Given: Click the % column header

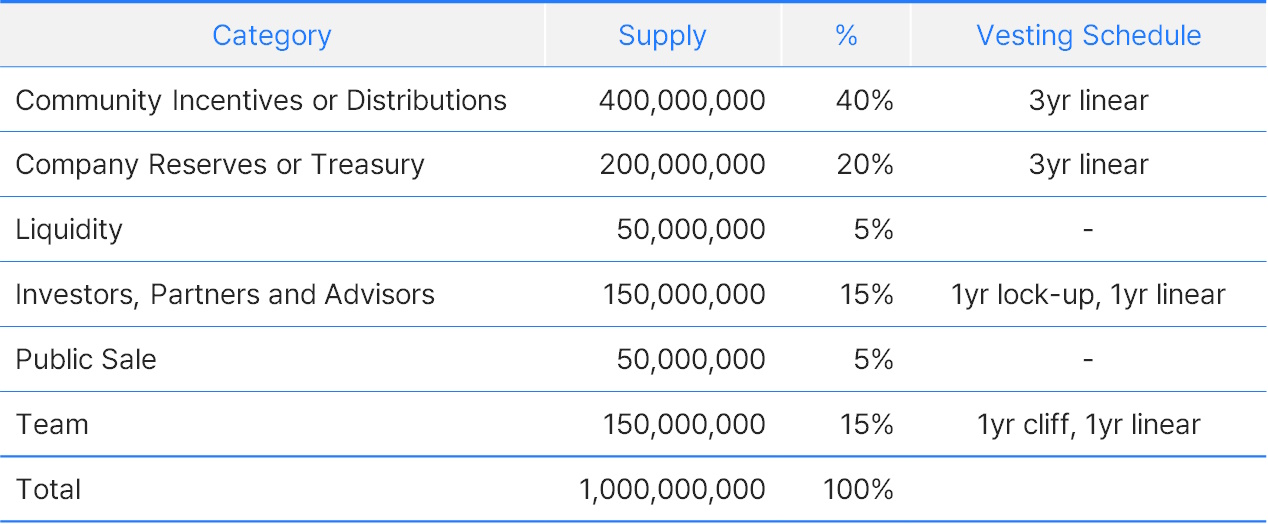Looking at the screenshot, I should coord(846,36).
